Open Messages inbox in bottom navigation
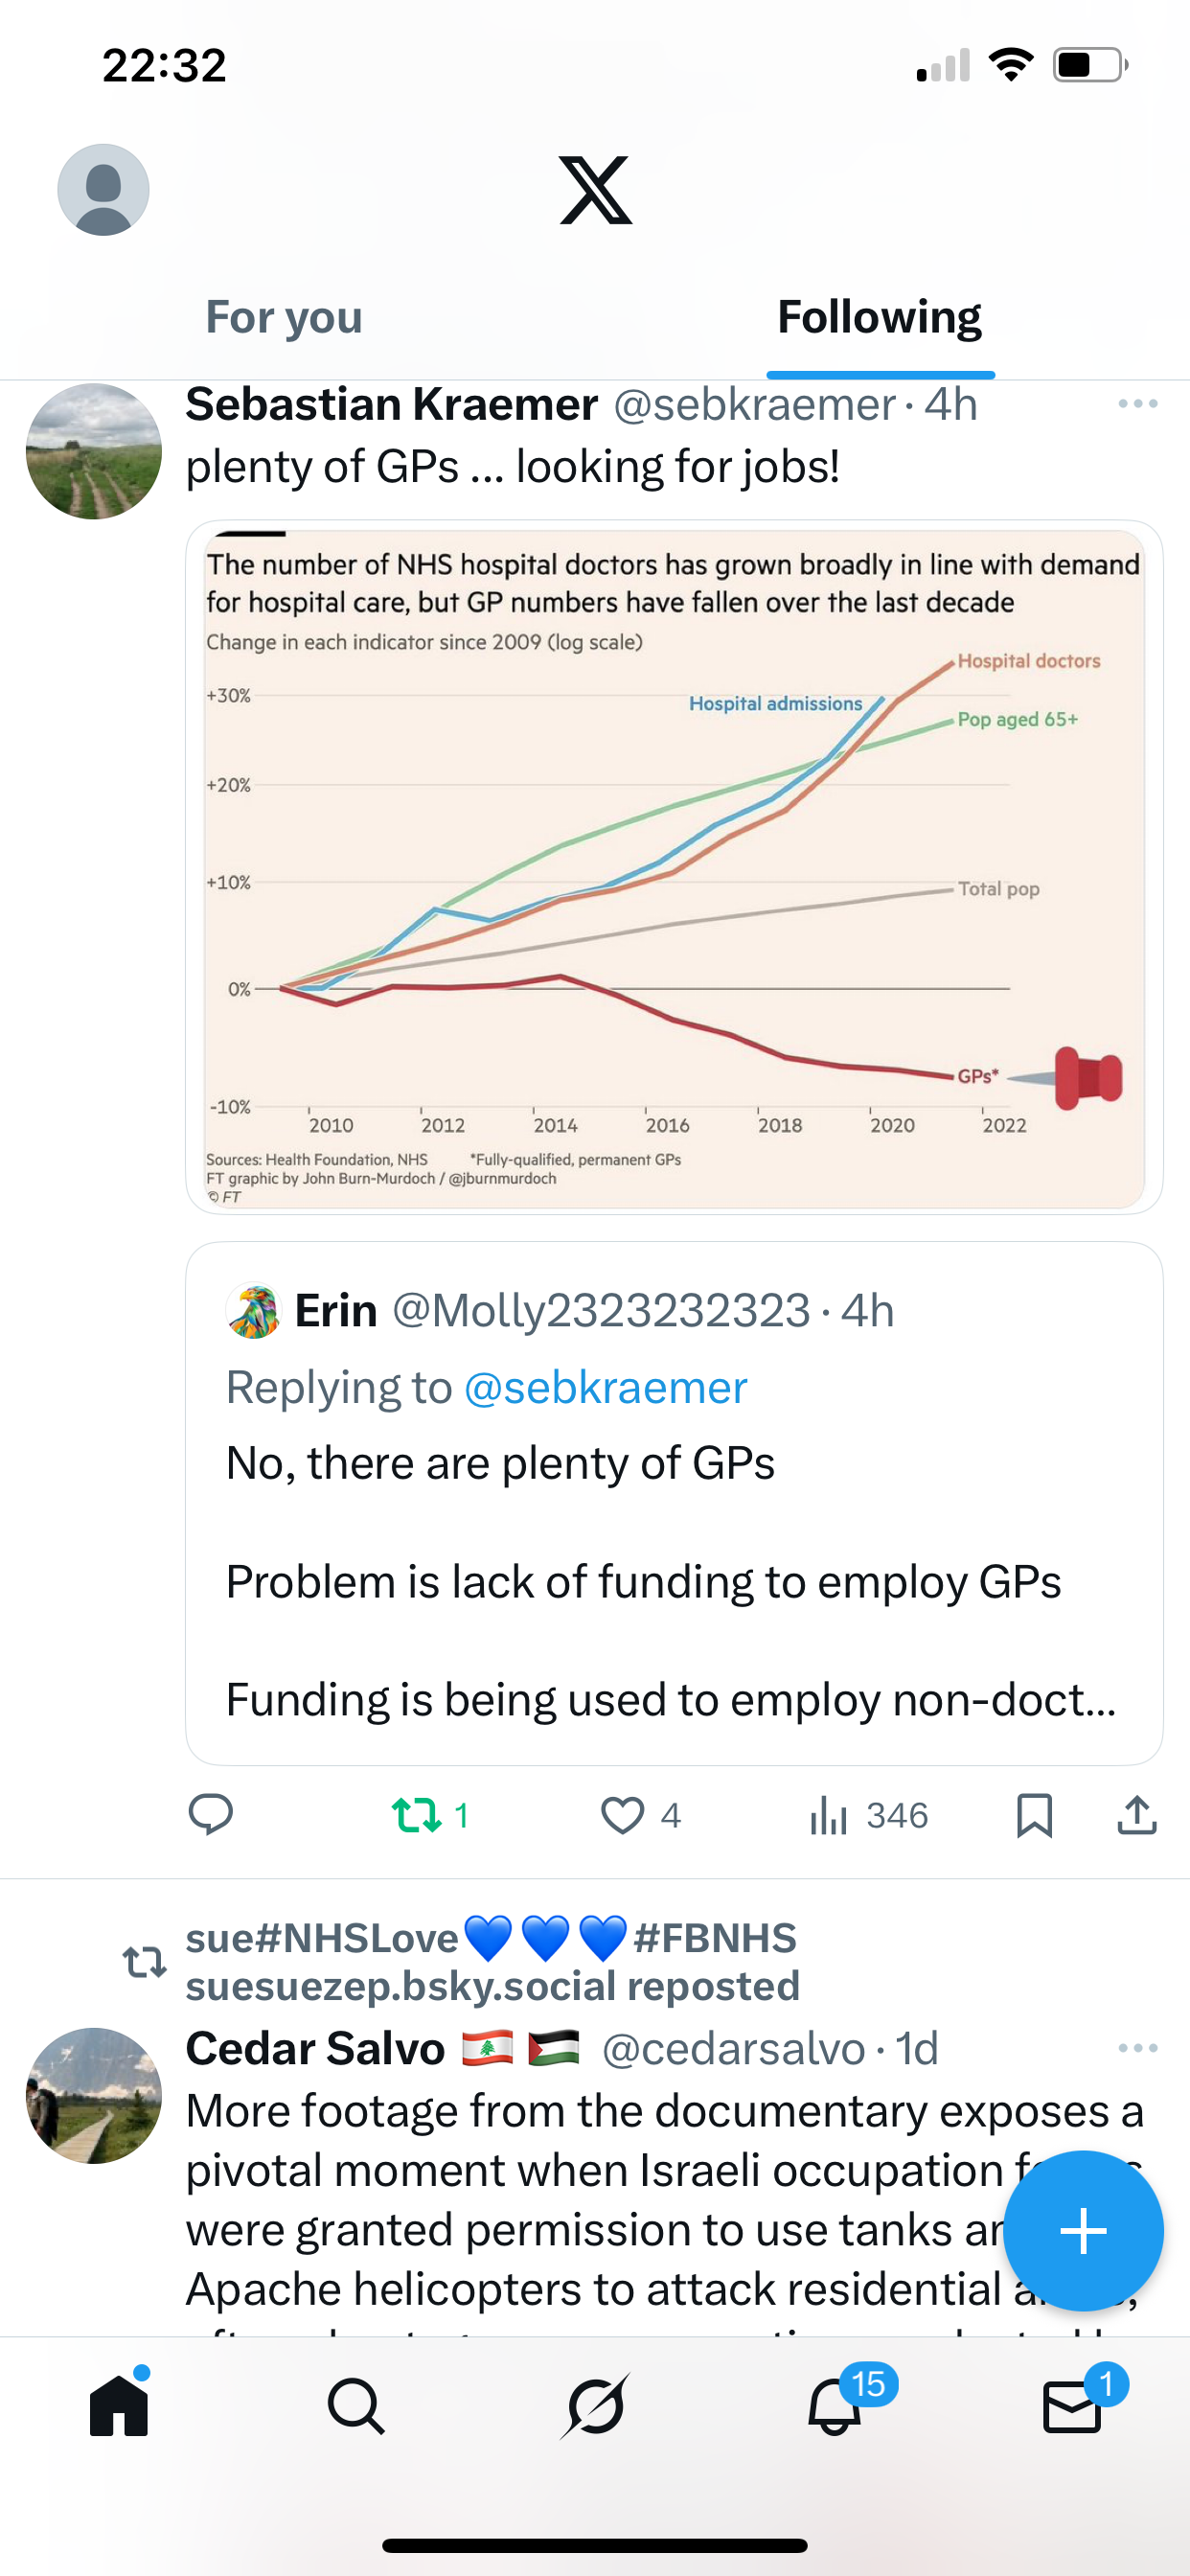The image size is (1190, 2576). pyautogui.click(x=1072, y=2404)
